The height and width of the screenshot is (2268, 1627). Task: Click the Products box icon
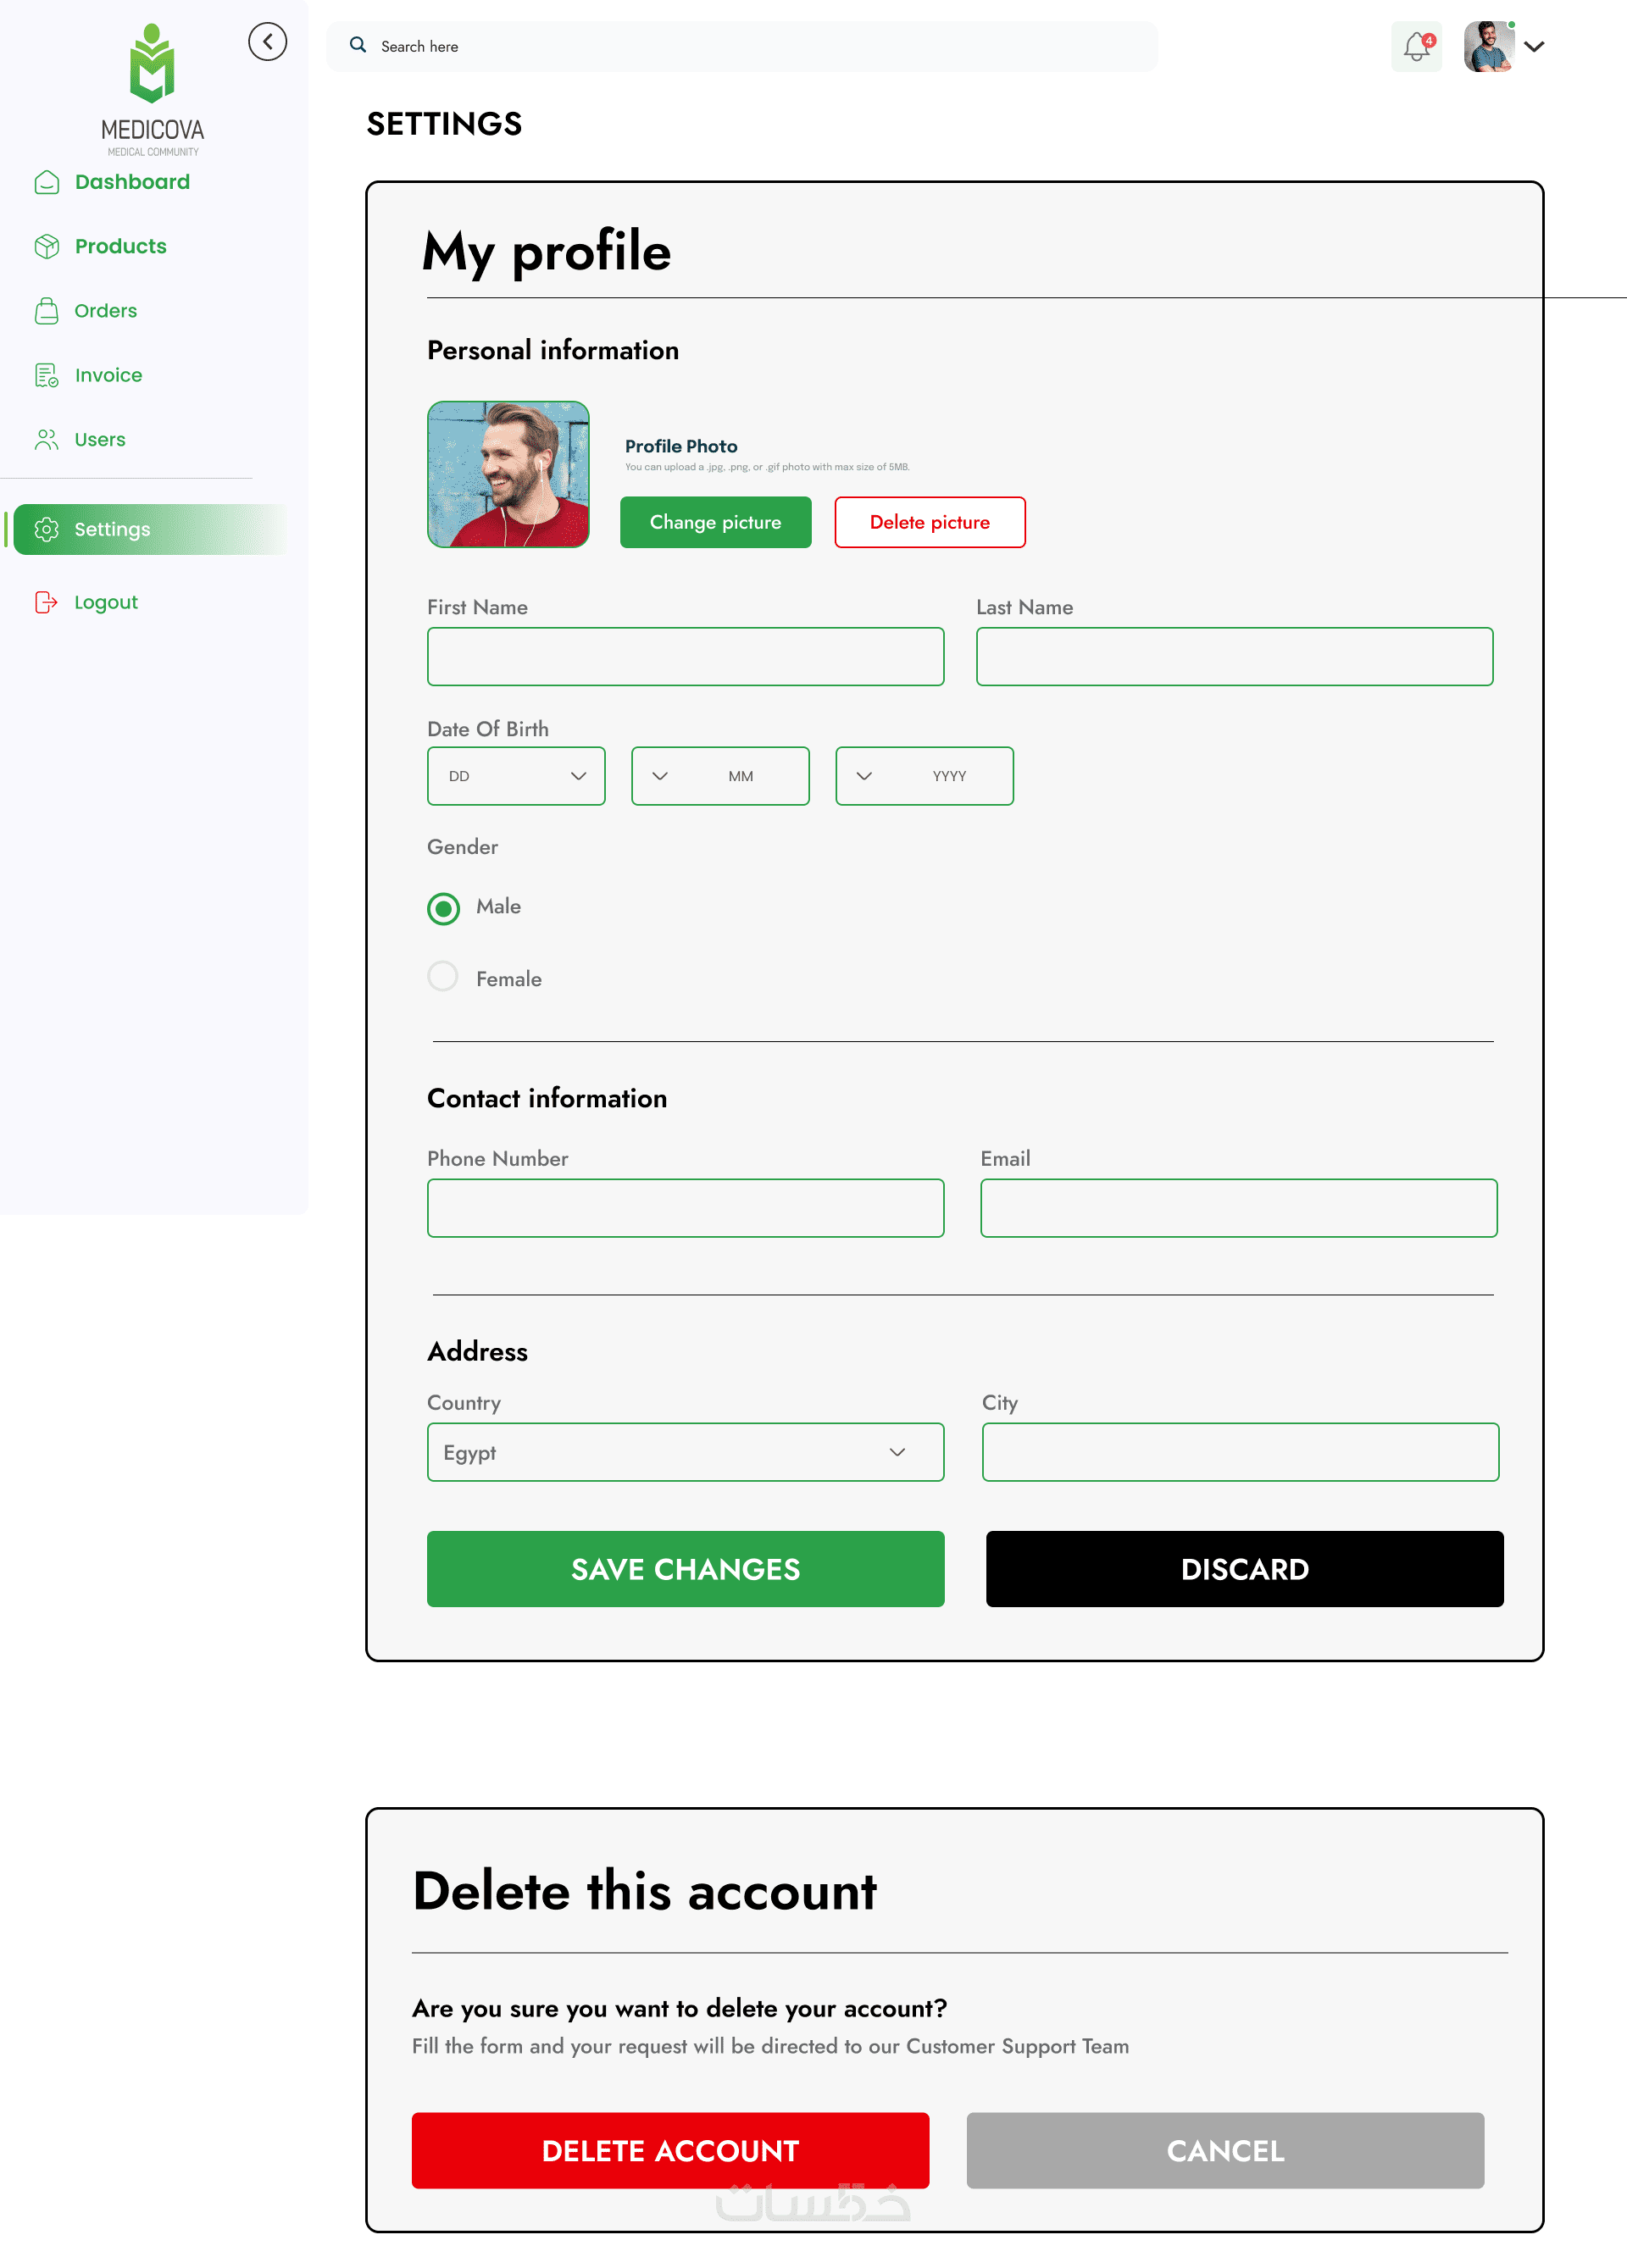click(46, 246)
